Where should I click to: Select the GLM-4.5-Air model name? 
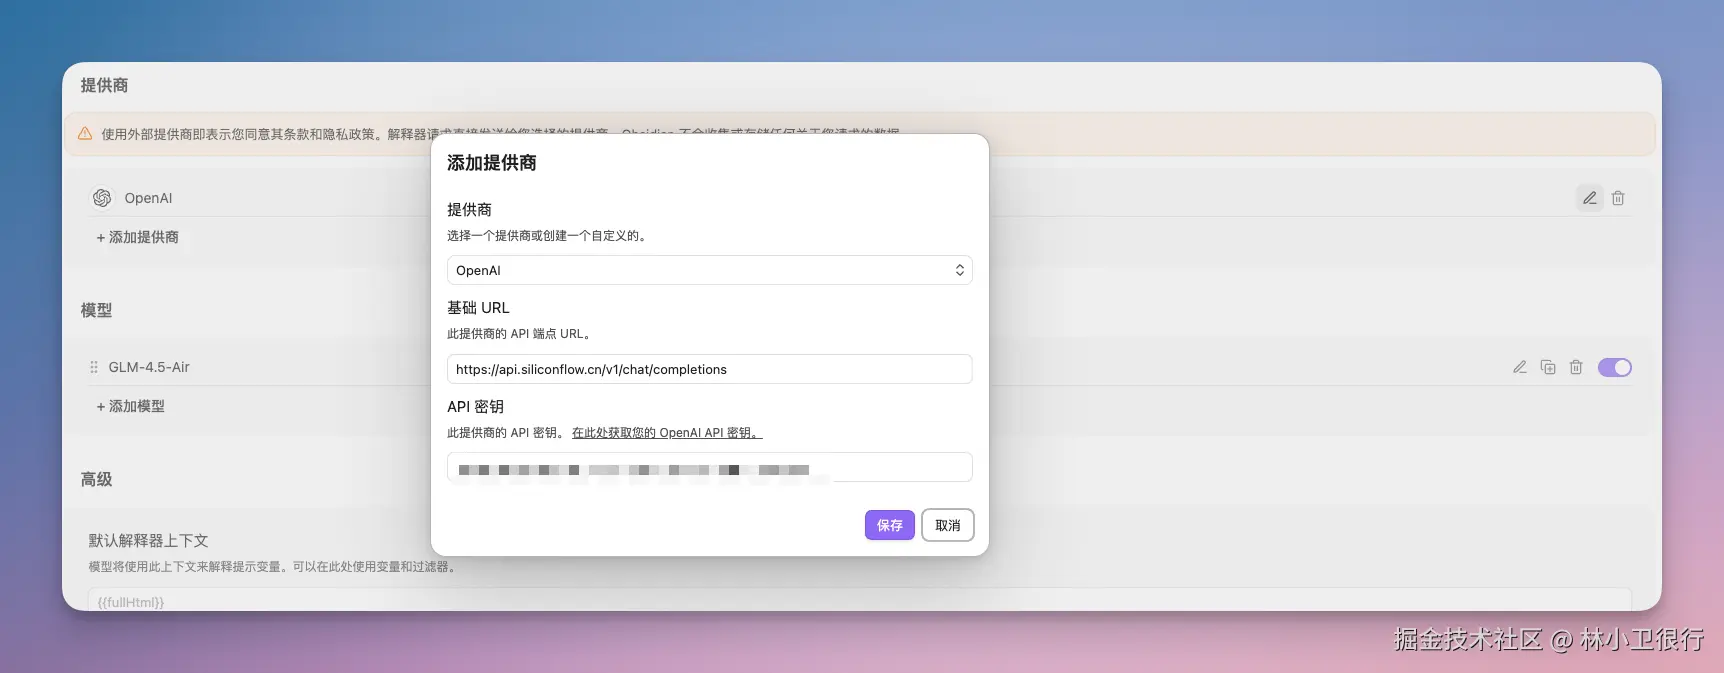coord(149,367)
